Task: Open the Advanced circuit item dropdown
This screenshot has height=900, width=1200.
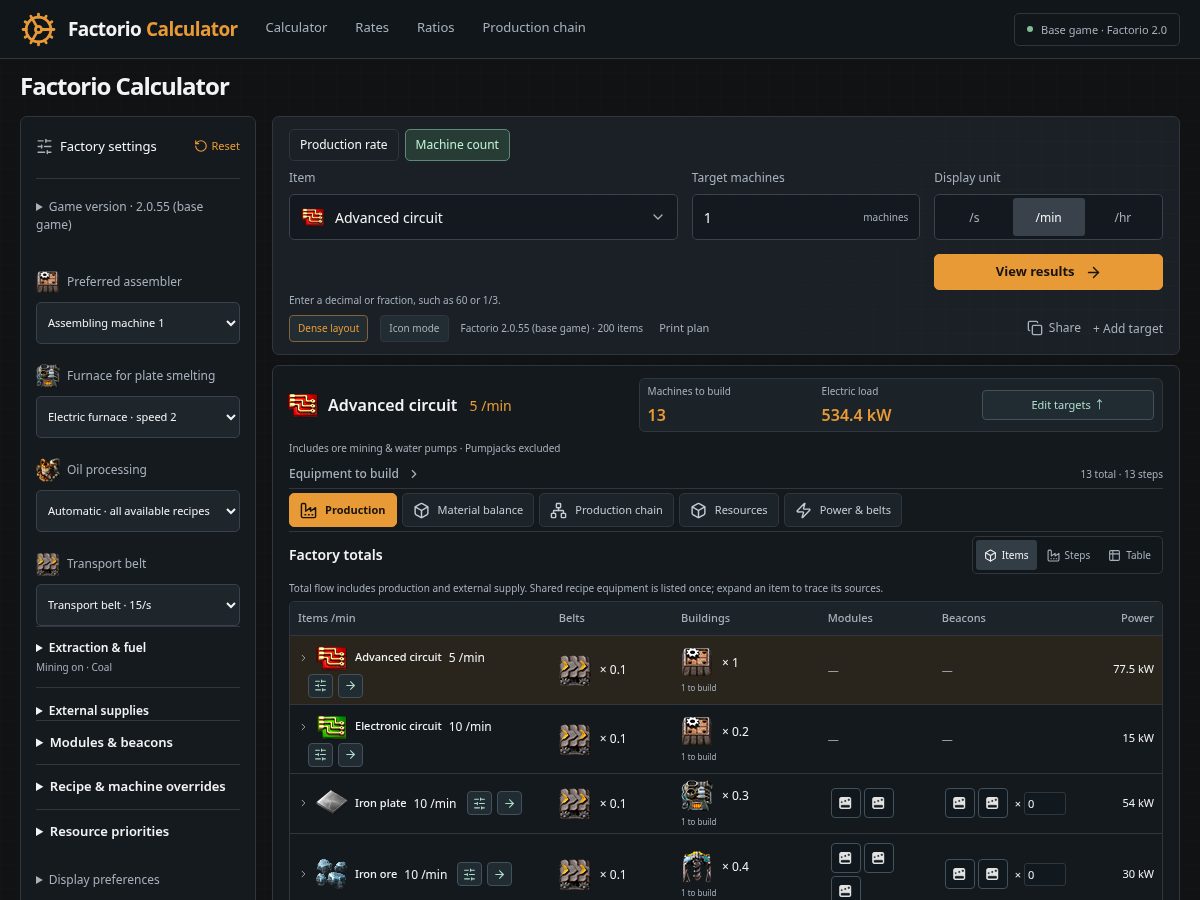Action: coord(483,217)
